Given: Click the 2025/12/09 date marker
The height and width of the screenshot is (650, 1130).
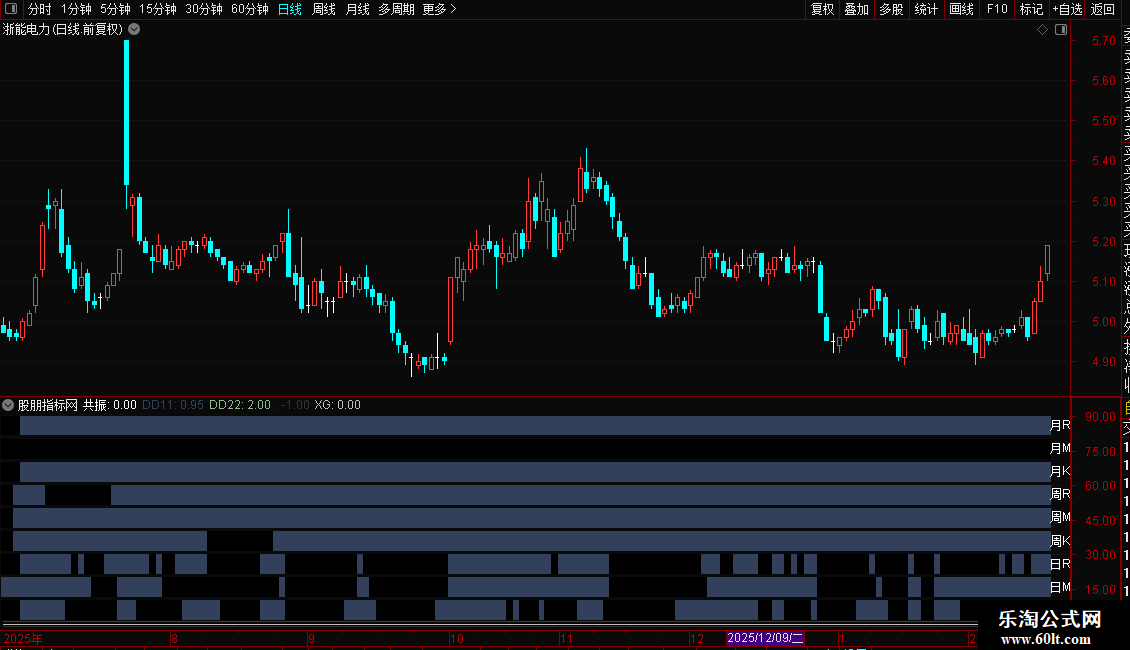Looking at the screenshot, I should click(765, 638).
